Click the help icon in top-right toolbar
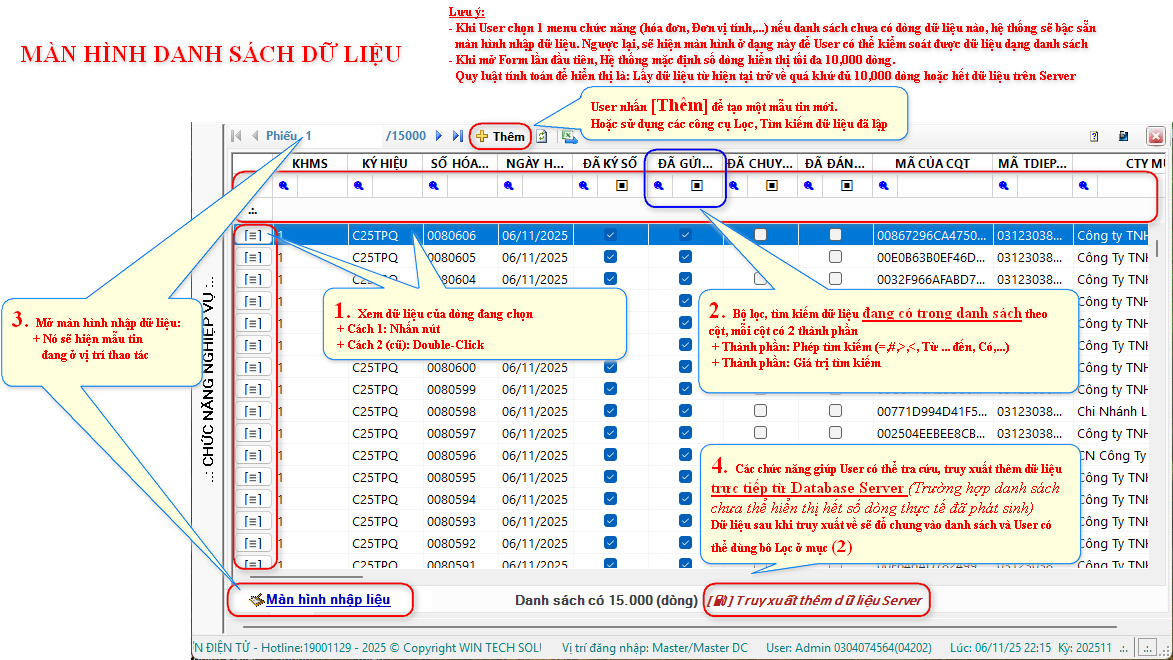 (x=1094, y=136)
